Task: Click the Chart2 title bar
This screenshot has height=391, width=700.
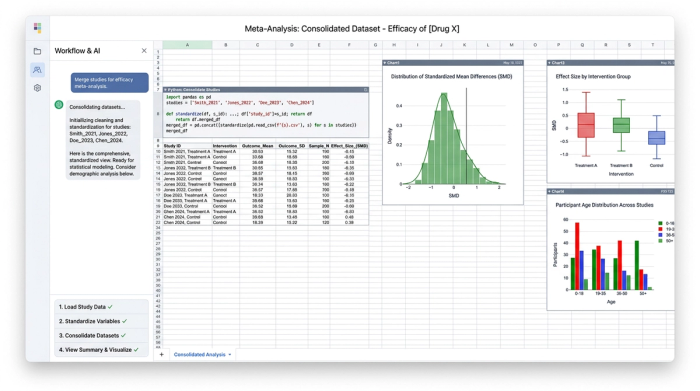Action: 610,63
